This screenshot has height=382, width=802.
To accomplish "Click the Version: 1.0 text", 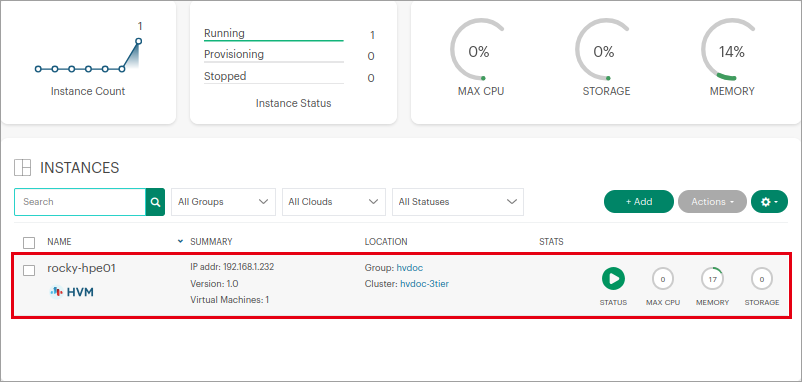I will 214,284.
